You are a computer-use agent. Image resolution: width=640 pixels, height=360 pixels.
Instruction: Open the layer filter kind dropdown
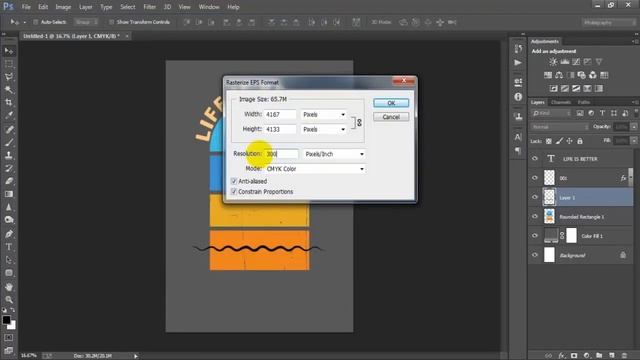click(551, 113)
